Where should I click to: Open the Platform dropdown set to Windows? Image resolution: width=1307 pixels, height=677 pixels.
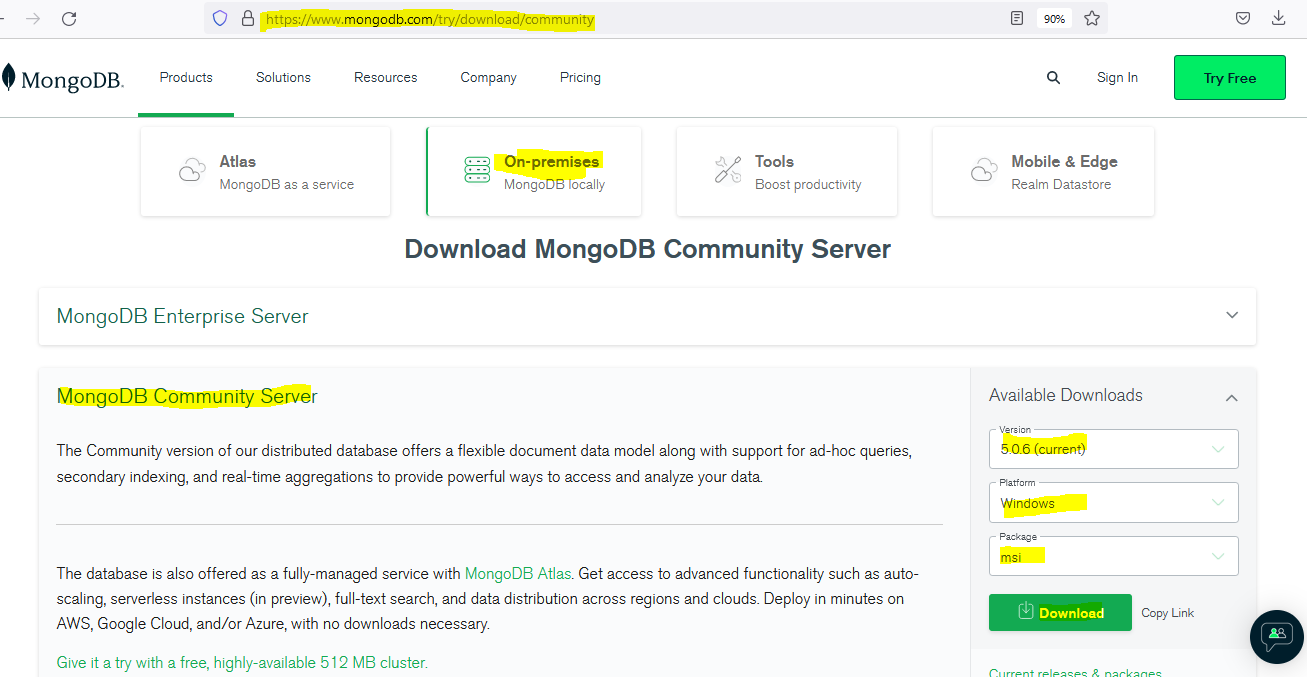pyautogui.click(x=1113, y=503)
